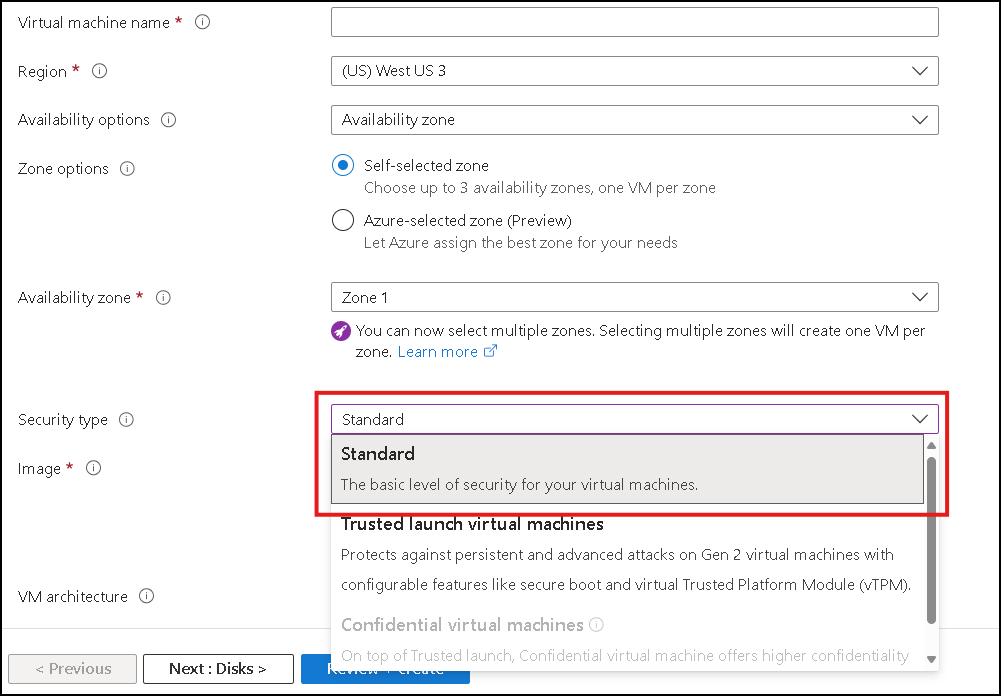Viewport: 1001px width, 696px height.
Task: Click the Virtual machine name input field
Action: pyautogui.click(x=635, y=22)
